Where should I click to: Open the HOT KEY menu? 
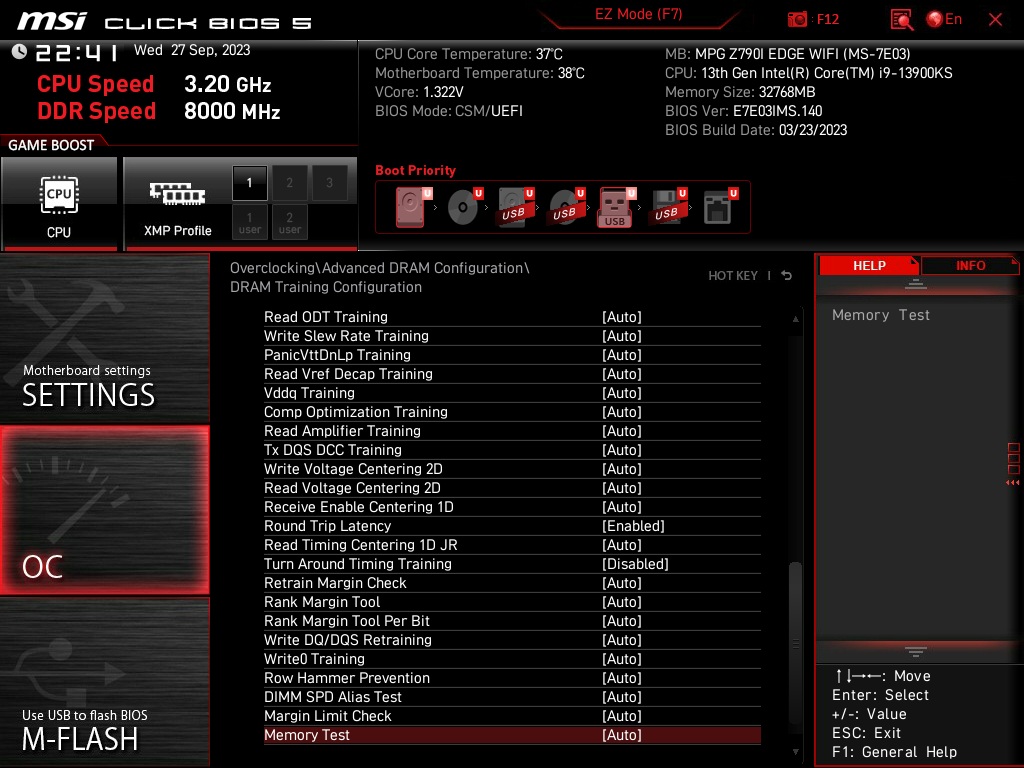(x=733, y=276)
